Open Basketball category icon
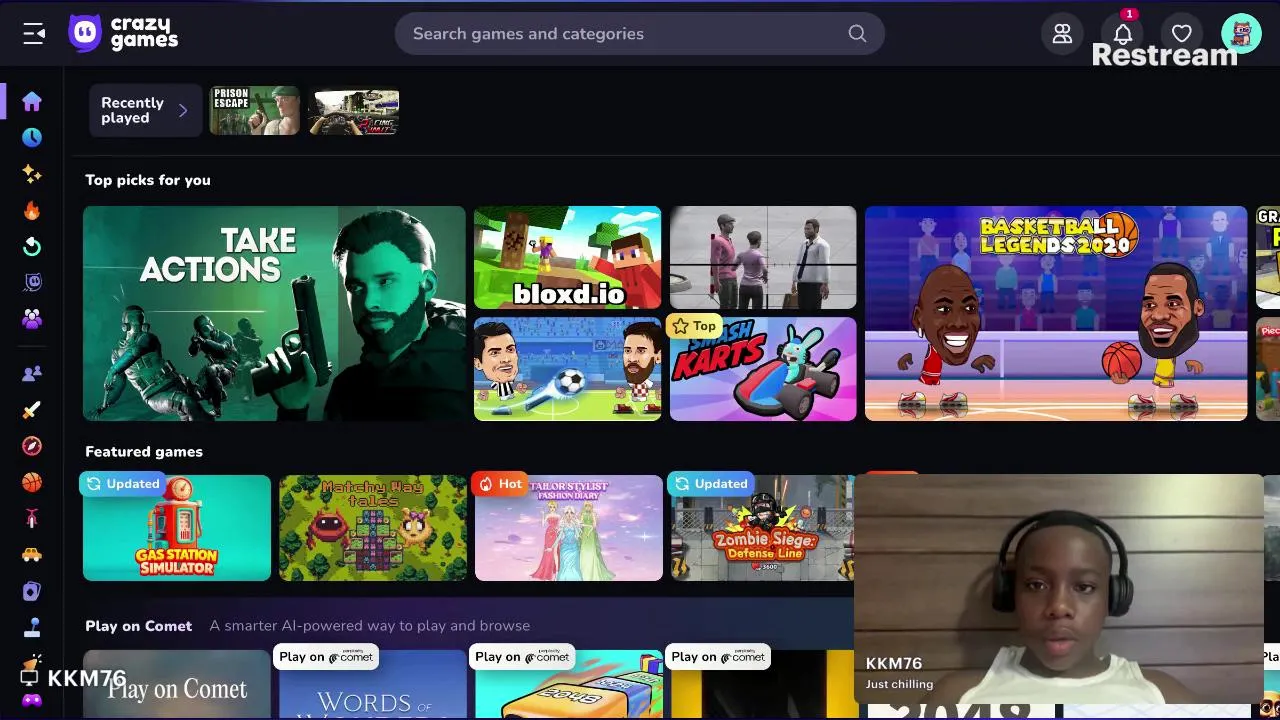The width and height of the screenshot is (1280, 720). 32,482
